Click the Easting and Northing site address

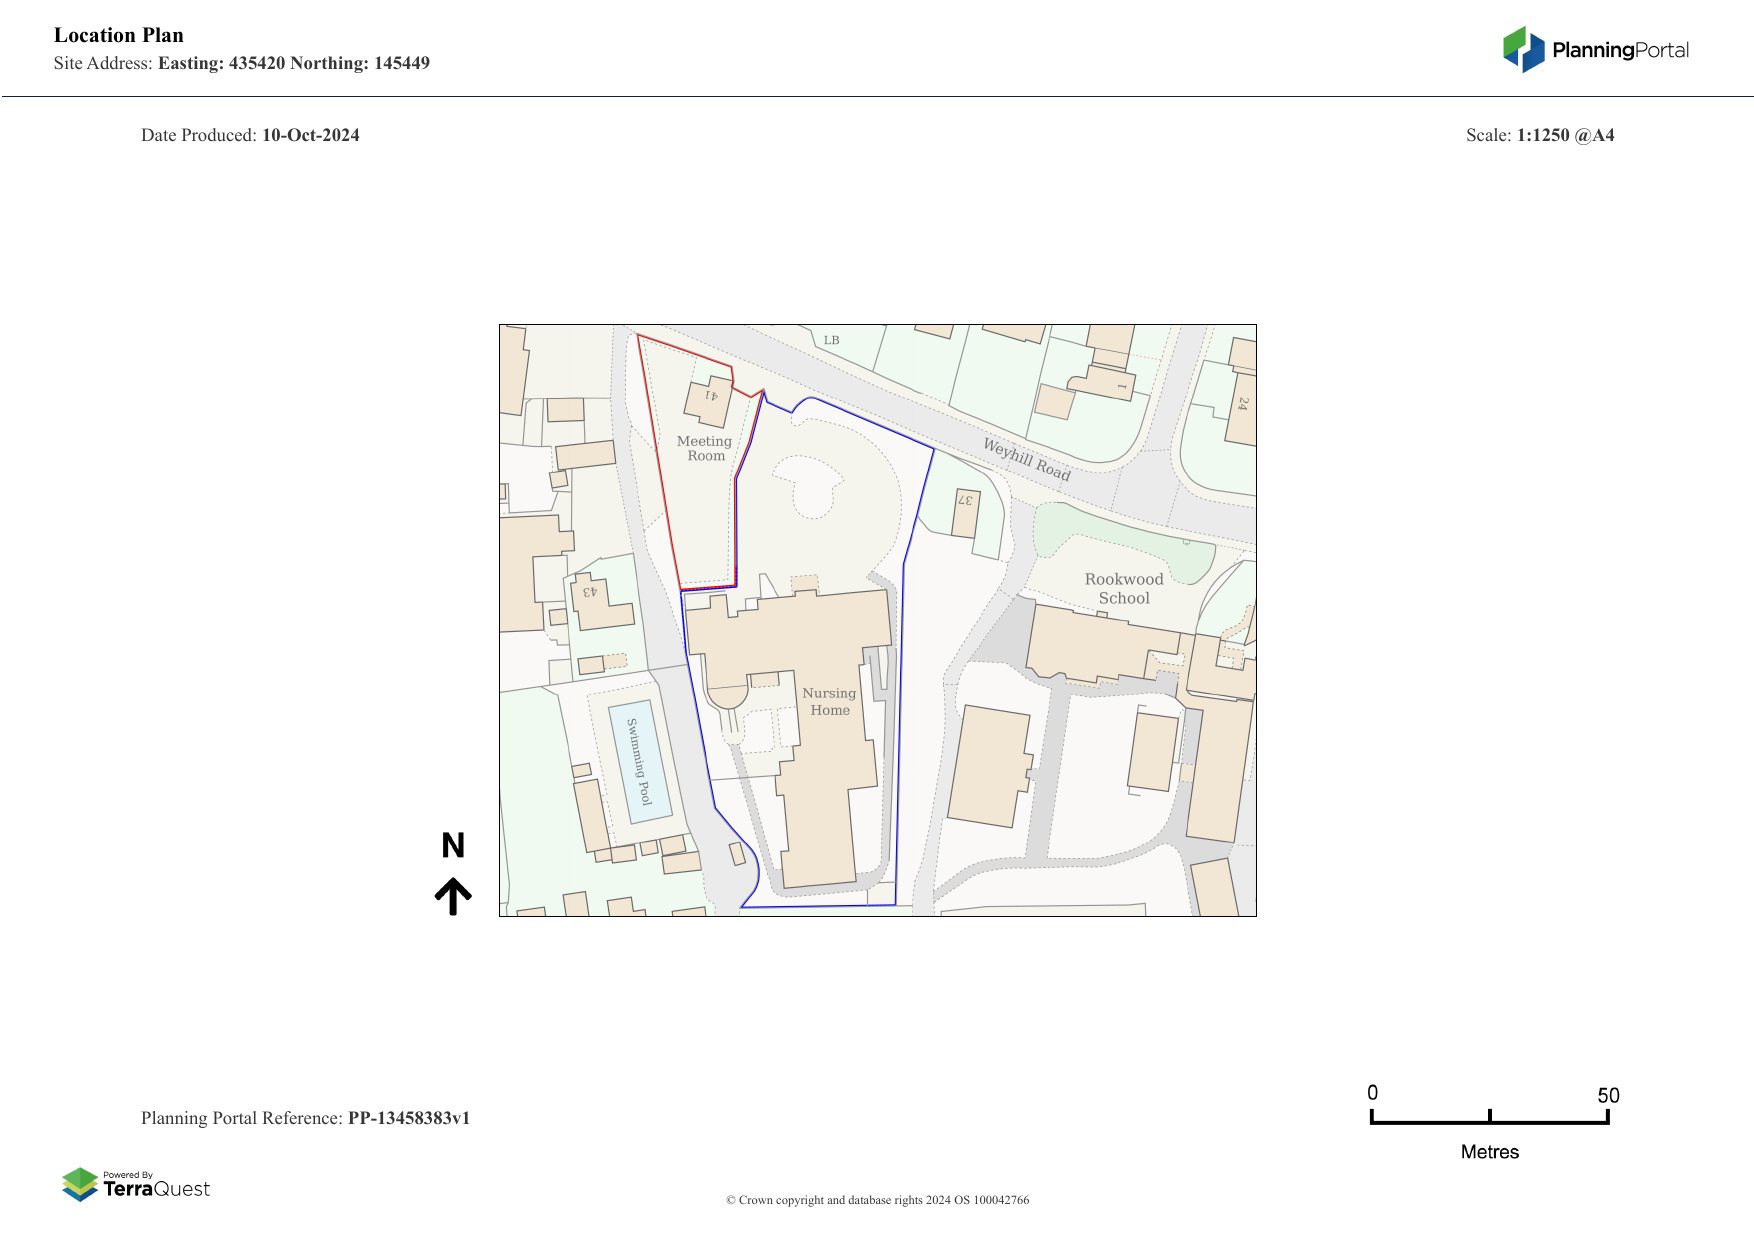(x=294, y=63)
